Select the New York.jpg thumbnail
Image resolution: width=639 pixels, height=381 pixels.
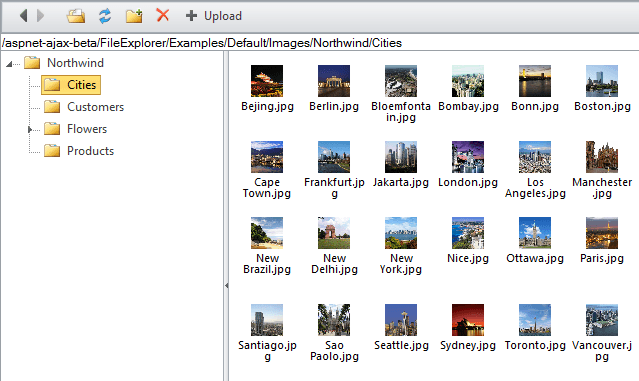[401, 233]
